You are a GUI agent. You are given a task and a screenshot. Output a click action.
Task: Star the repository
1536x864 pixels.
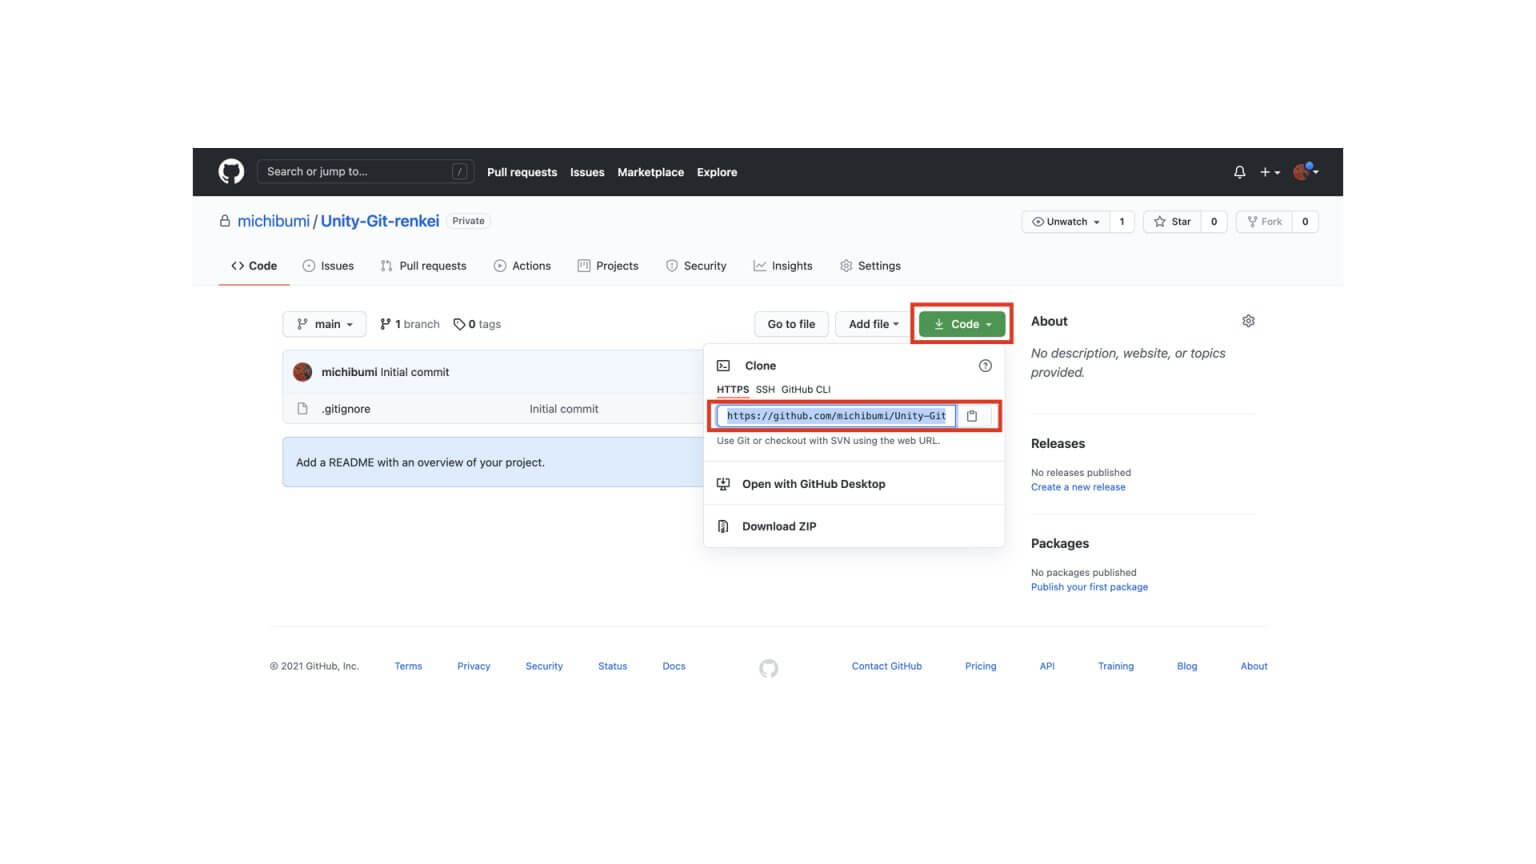[1172, 222]
